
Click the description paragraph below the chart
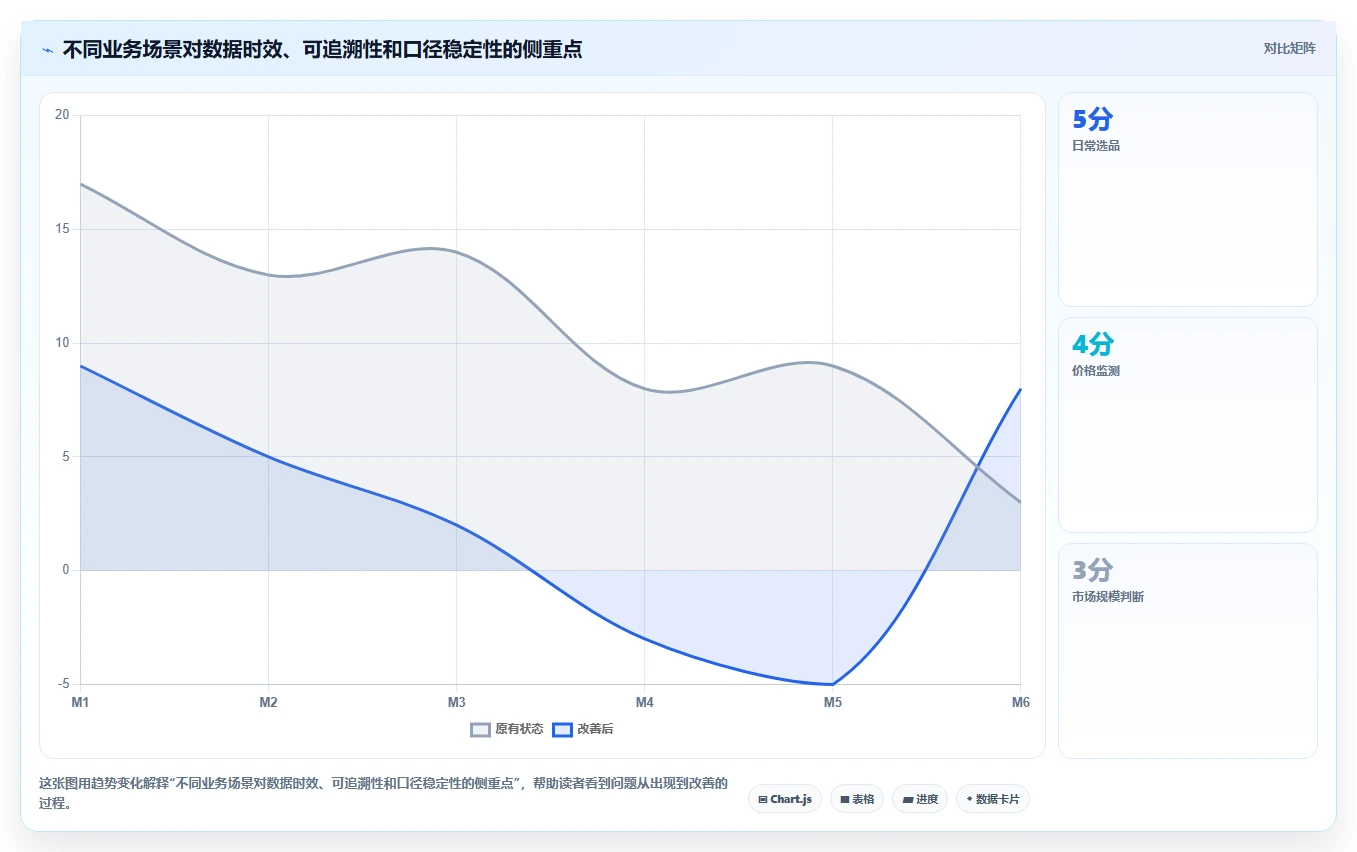tap(383, 793)
